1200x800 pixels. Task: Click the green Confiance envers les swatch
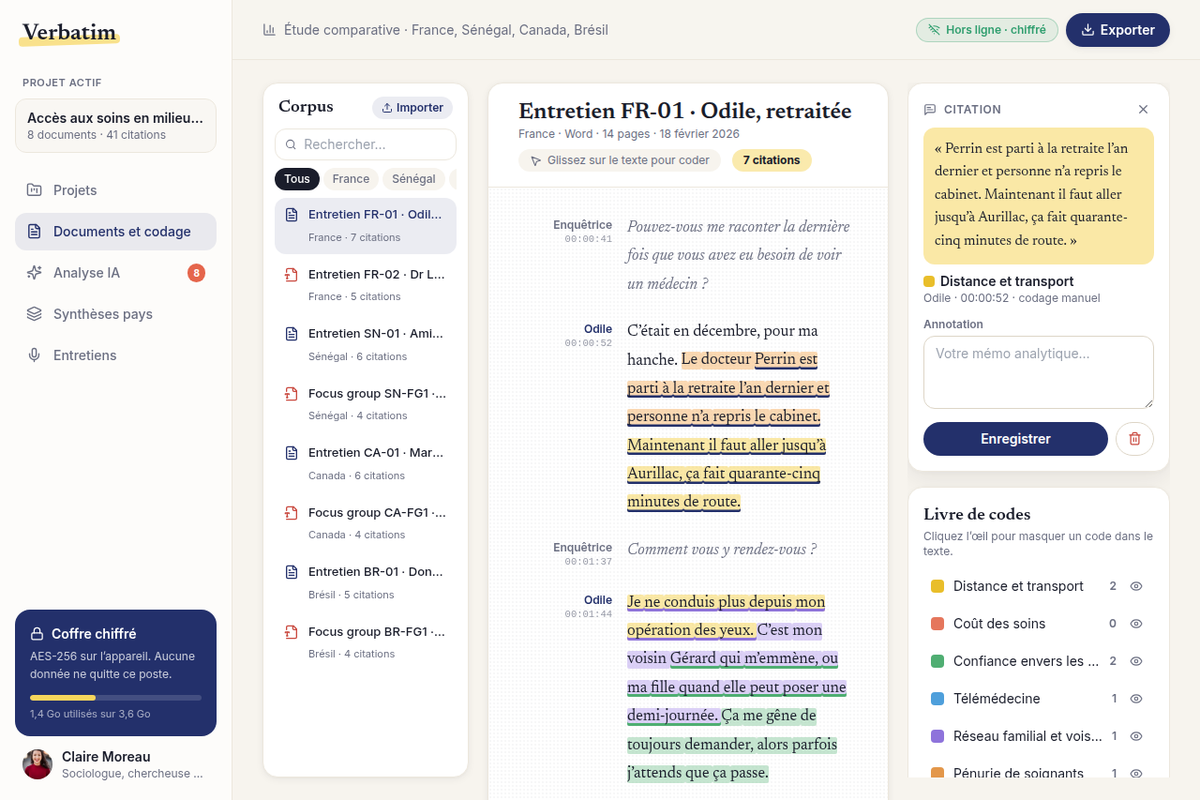tap(937, 661)
